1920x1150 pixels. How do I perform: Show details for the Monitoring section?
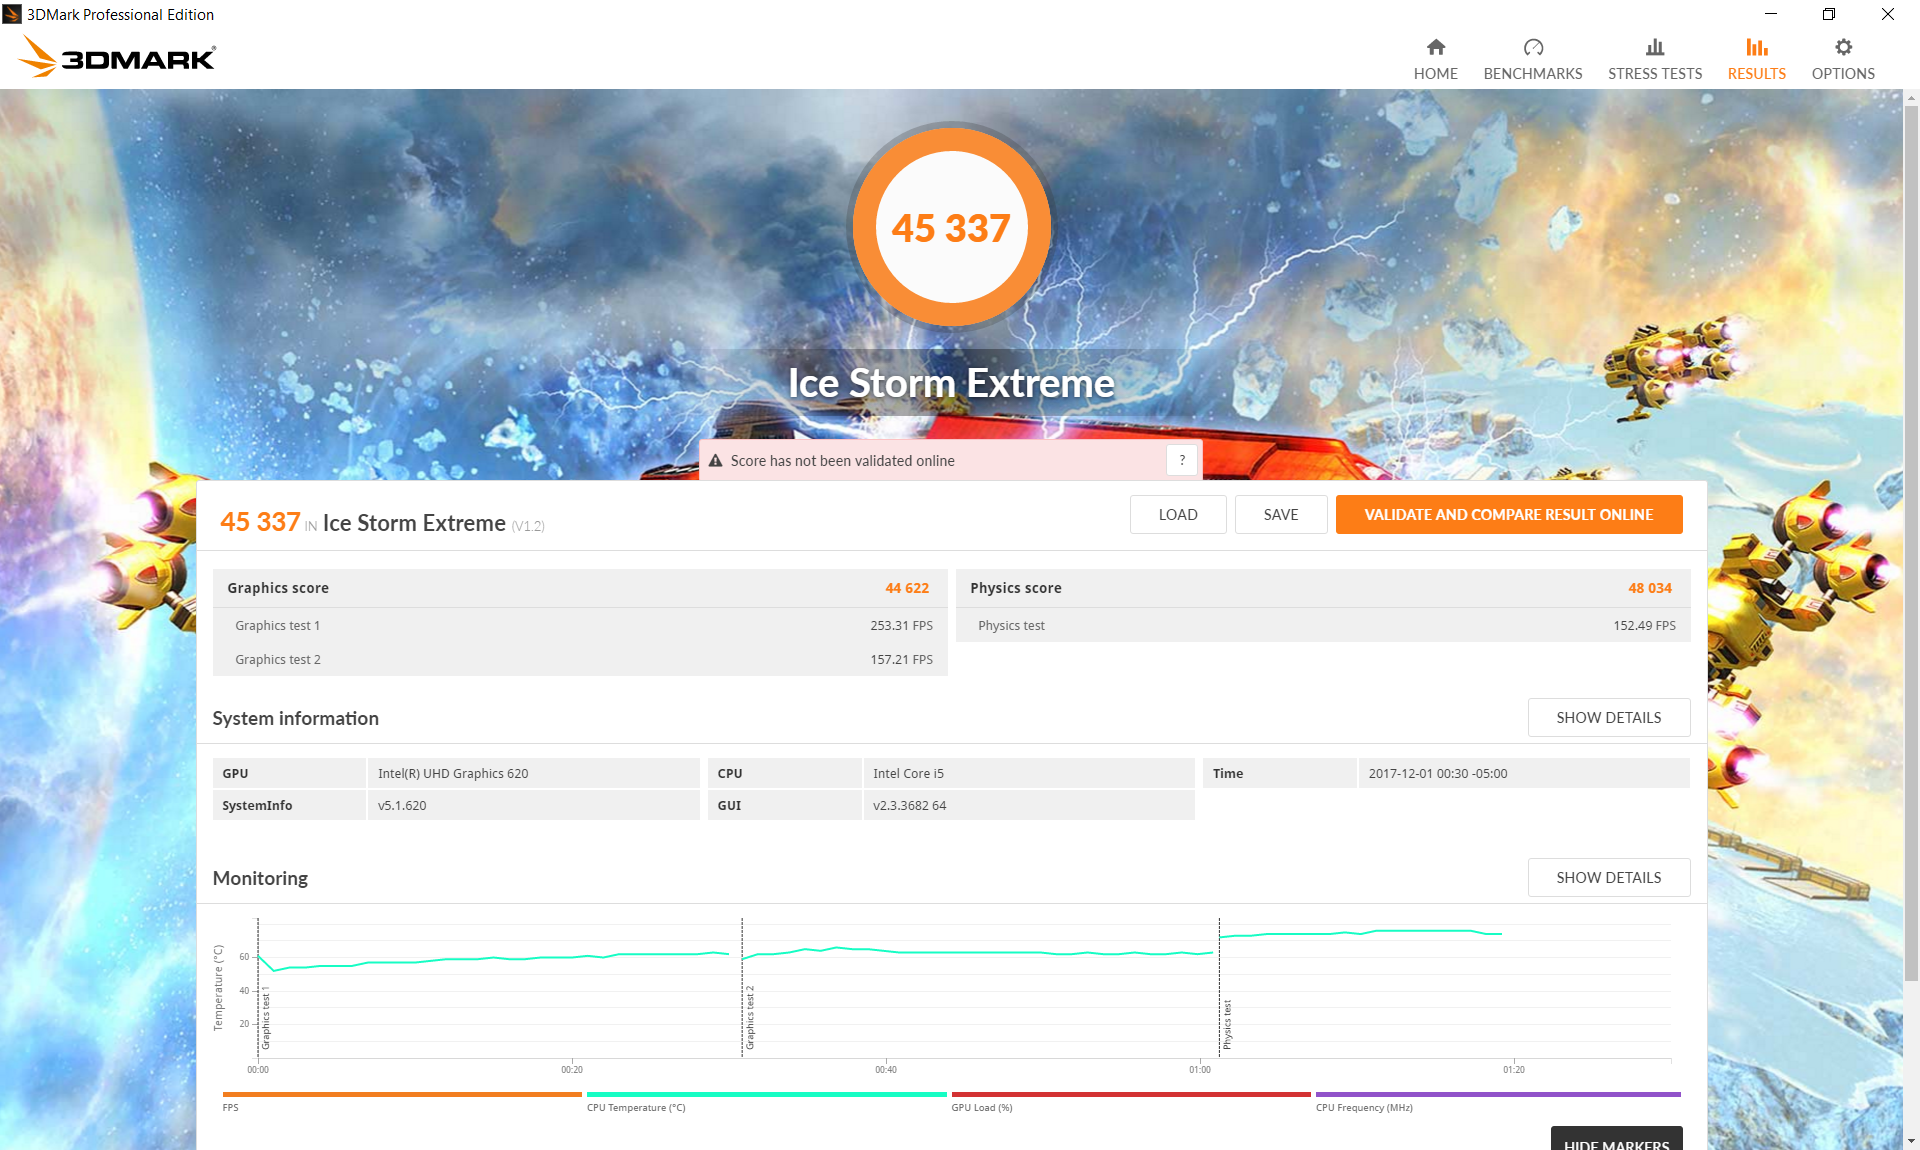coord(1608,878)
